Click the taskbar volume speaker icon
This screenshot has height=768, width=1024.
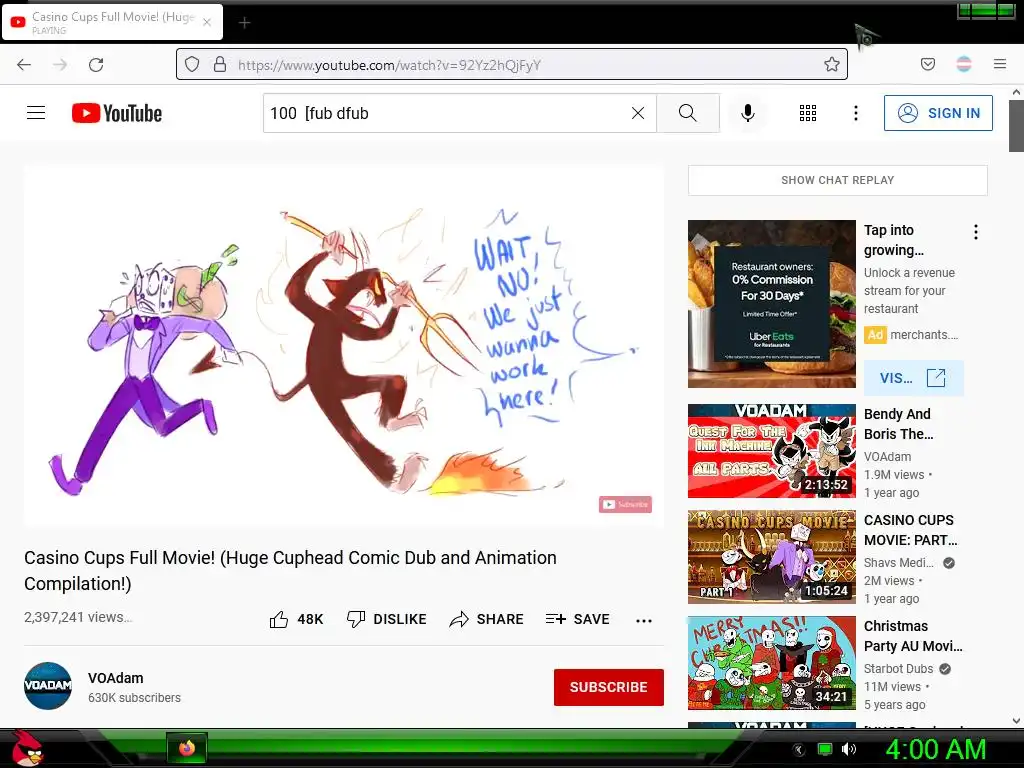click(849, 749)
